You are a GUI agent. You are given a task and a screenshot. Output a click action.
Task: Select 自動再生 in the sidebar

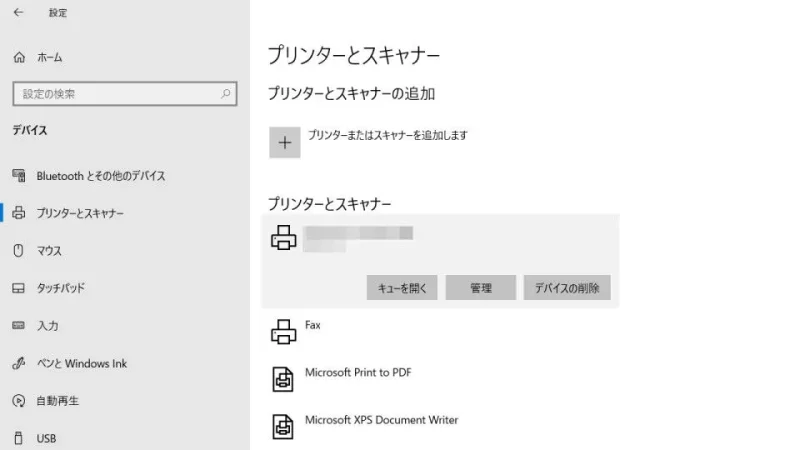pos(57,401)
